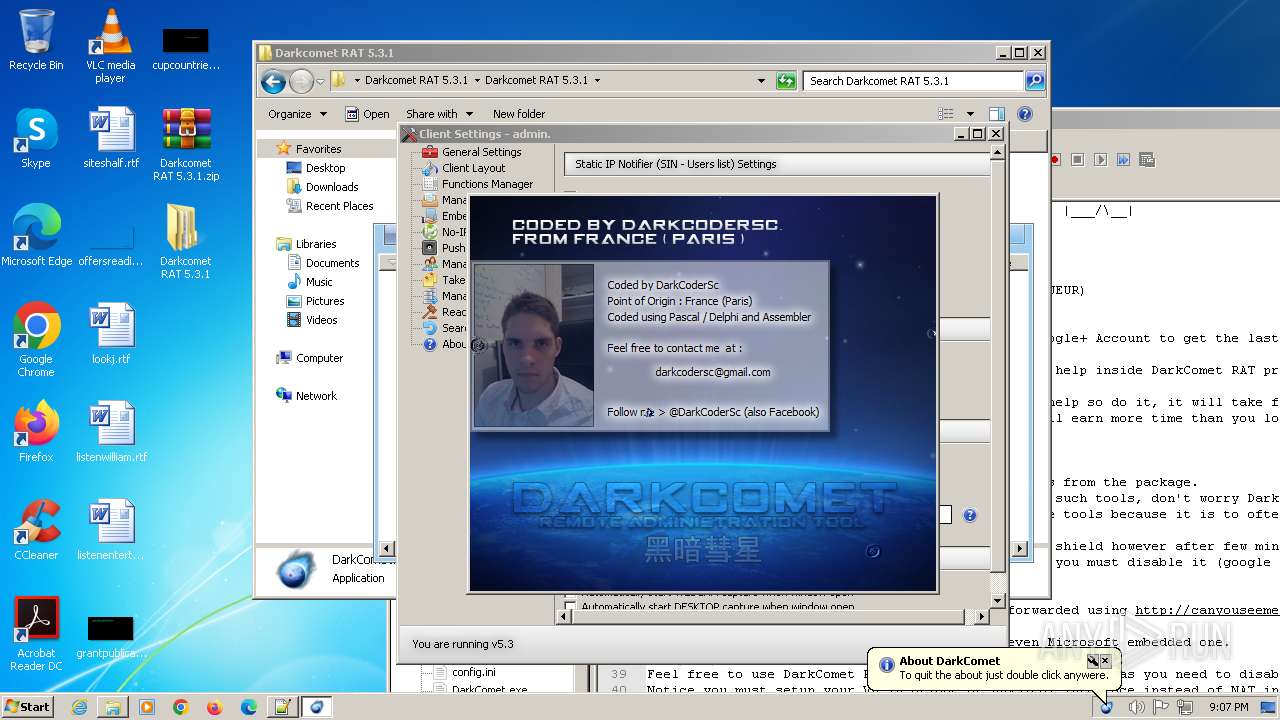The image size is (1280, 720).
Task: Click horizontal scrollbar right arrow in Client Settings
Action: [981, 617]
